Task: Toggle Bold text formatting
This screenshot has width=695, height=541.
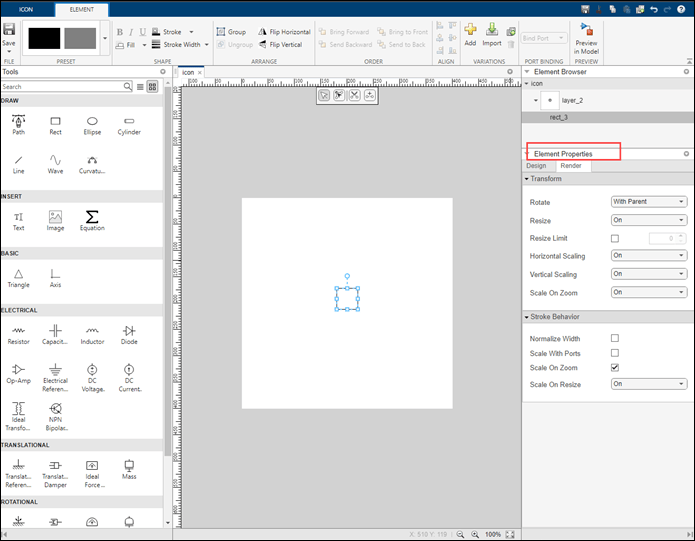Action: [x=120, y=32]
